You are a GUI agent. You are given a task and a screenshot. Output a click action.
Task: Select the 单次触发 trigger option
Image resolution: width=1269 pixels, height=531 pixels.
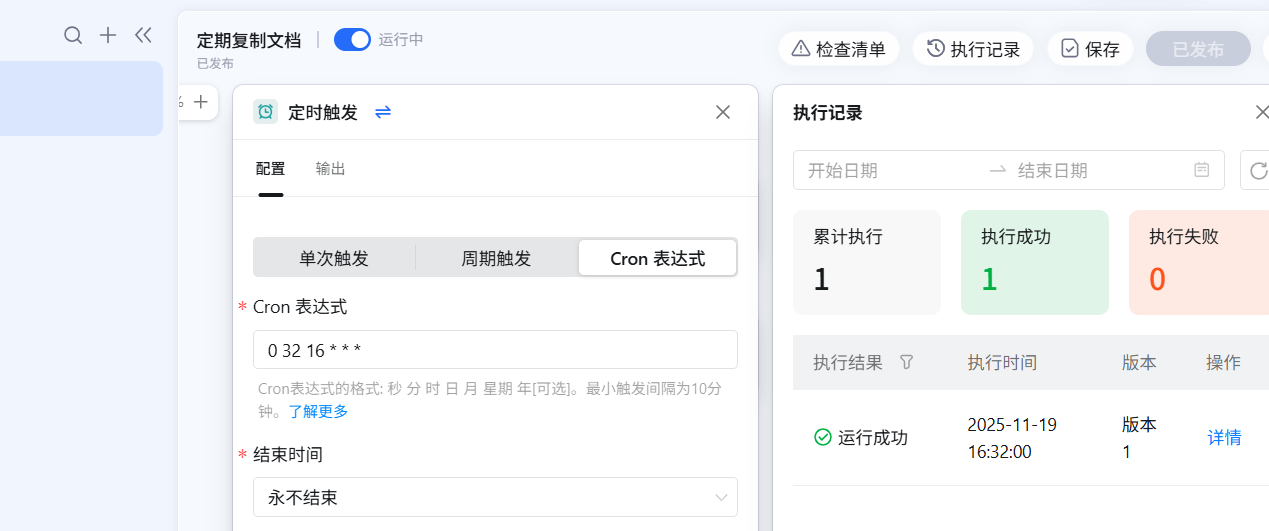click(334, 258)
